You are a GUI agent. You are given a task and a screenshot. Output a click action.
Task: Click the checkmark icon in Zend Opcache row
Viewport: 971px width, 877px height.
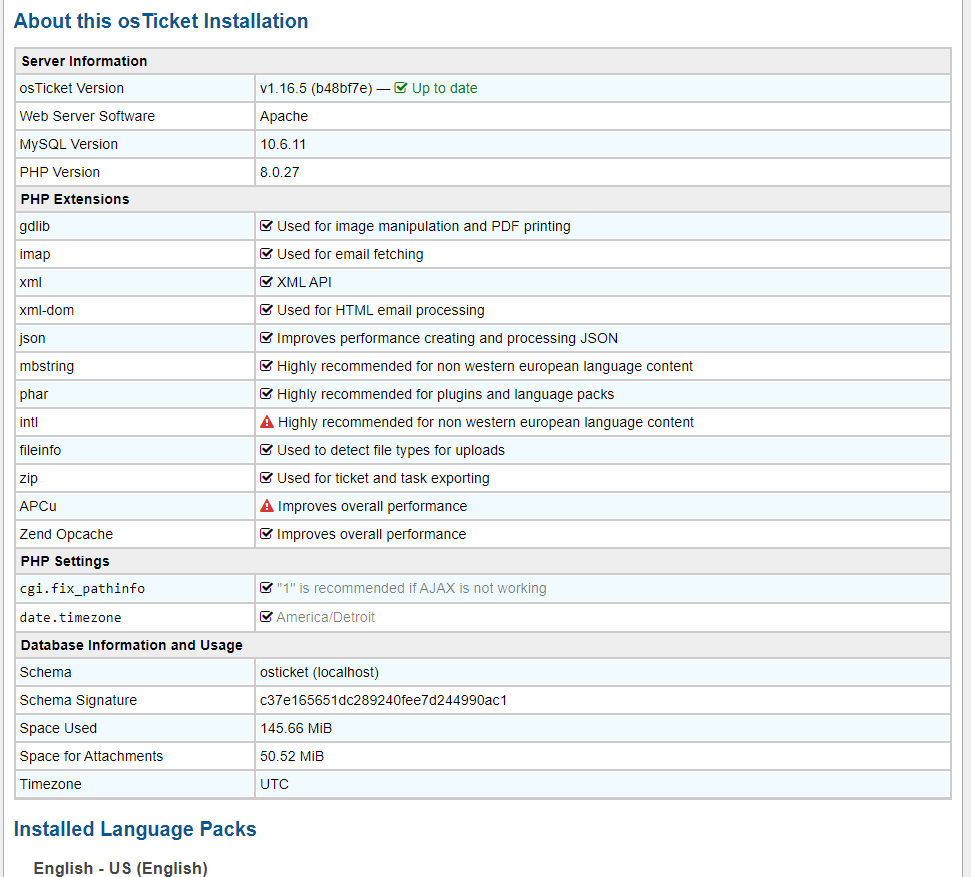266,534
